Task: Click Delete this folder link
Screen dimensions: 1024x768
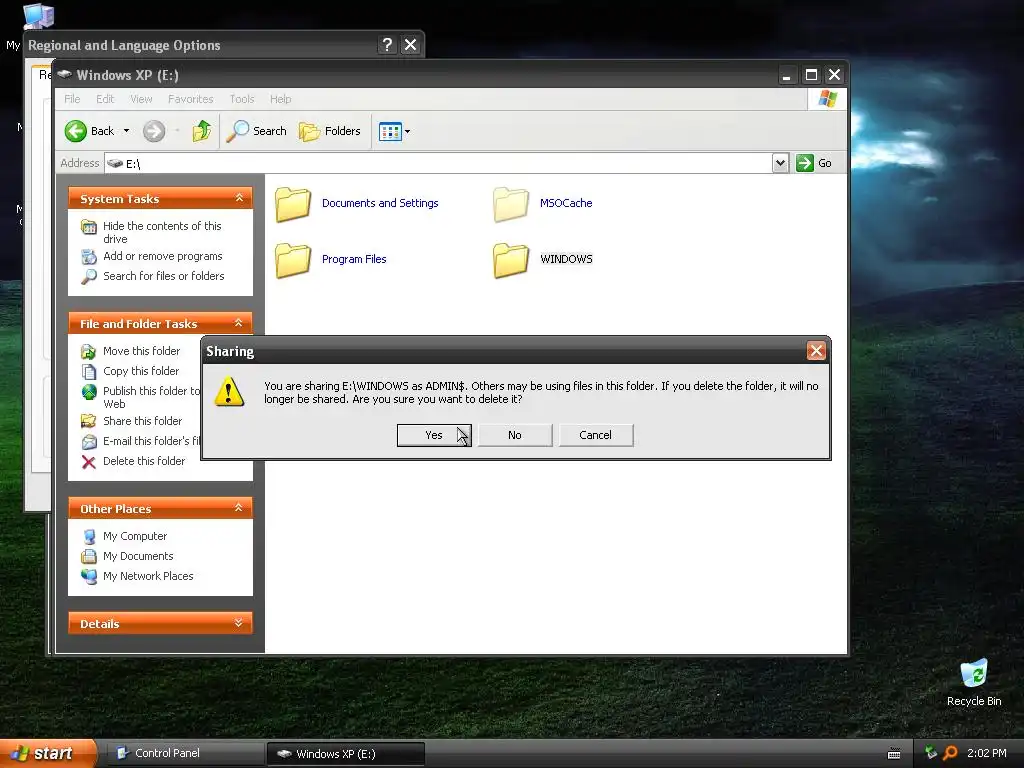Action: (x=144, y=461)
